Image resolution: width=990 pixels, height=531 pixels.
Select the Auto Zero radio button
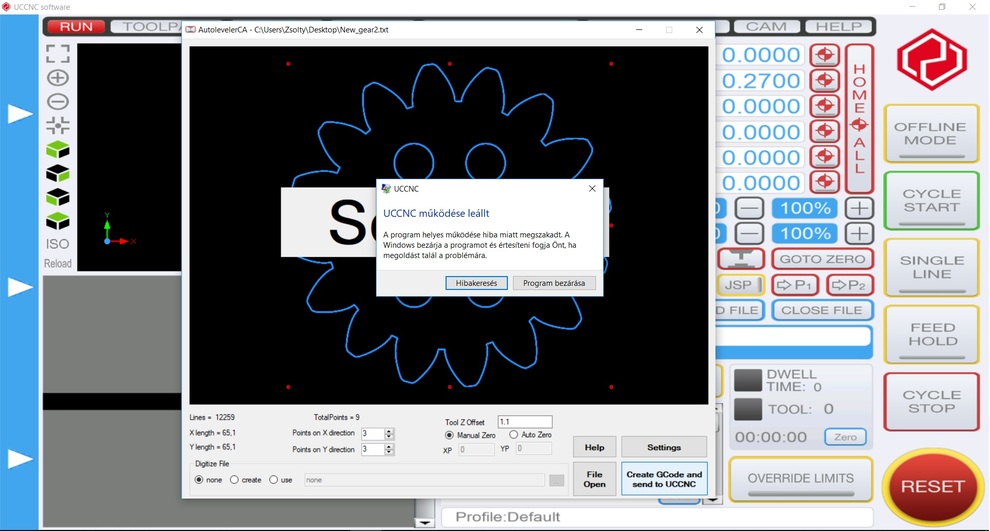point(514,435)
